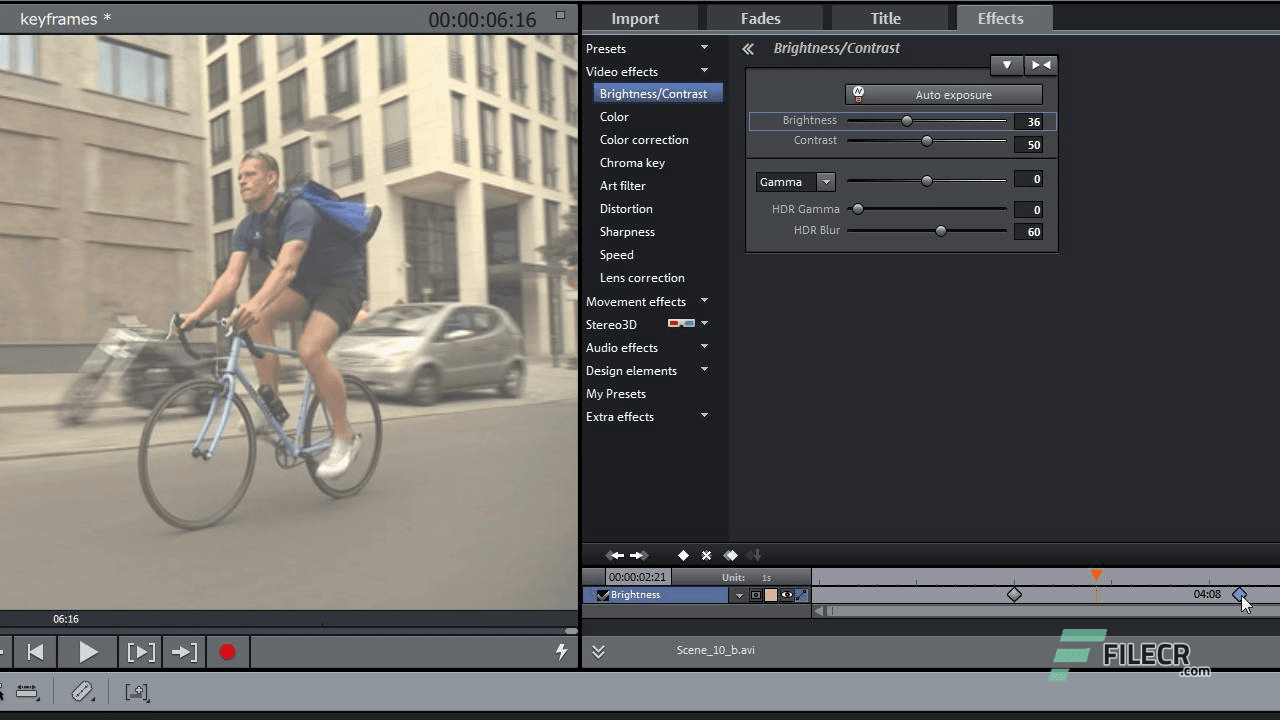Click the copy all keyframes icon
Screen dimensions: 1280x720
(731, 555)
